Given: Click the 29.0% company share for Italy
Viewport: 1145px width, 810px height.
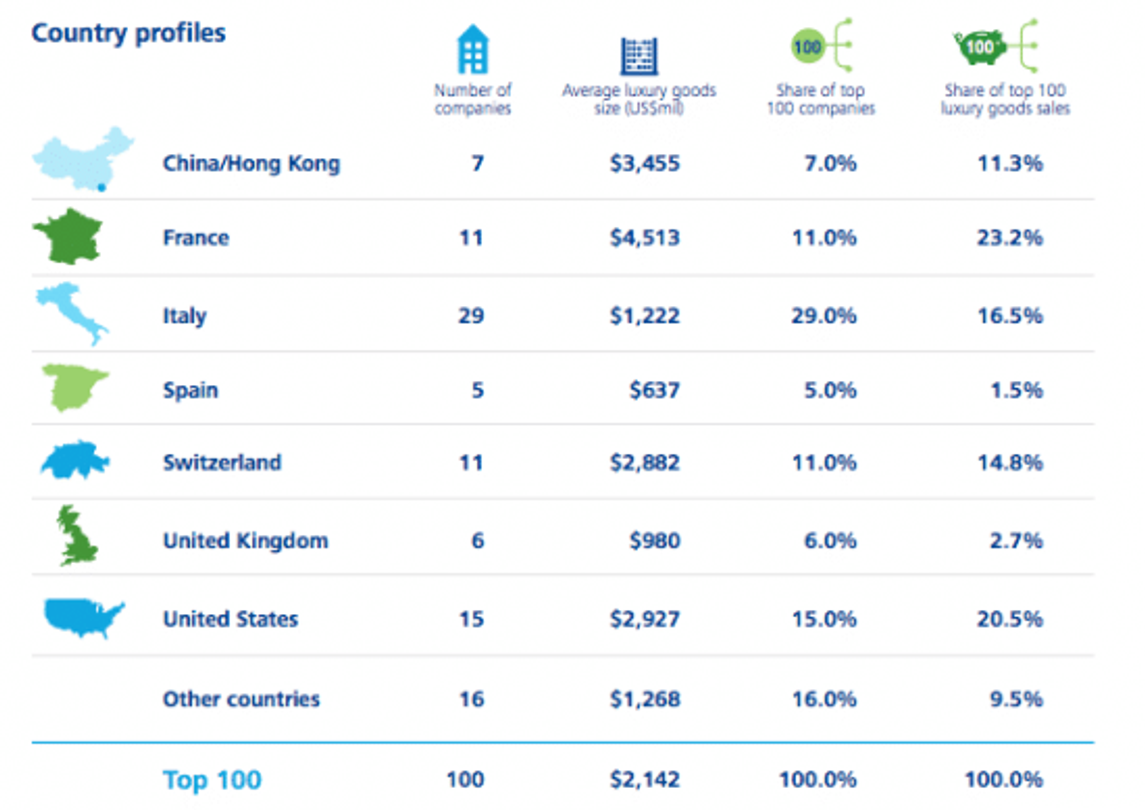Looking at the screenshot, I should (x=824, y=316).
